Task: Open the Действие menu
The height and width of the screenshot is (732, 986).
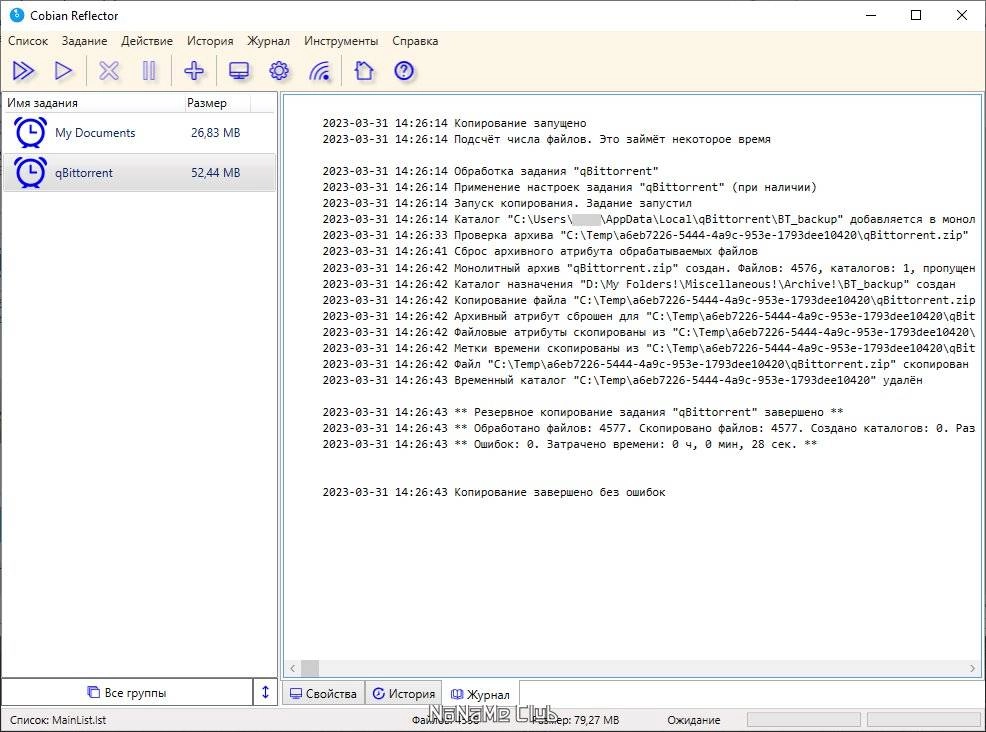Action: point(147,41)
